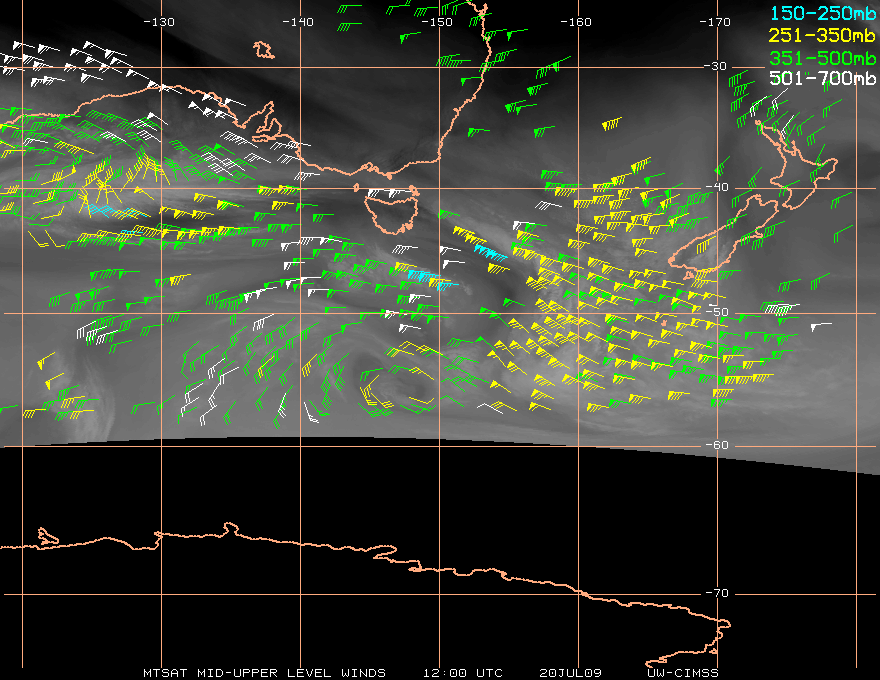Click the -60 latitude label
This screenshot has height=680, width=880.
click(717, 445)
